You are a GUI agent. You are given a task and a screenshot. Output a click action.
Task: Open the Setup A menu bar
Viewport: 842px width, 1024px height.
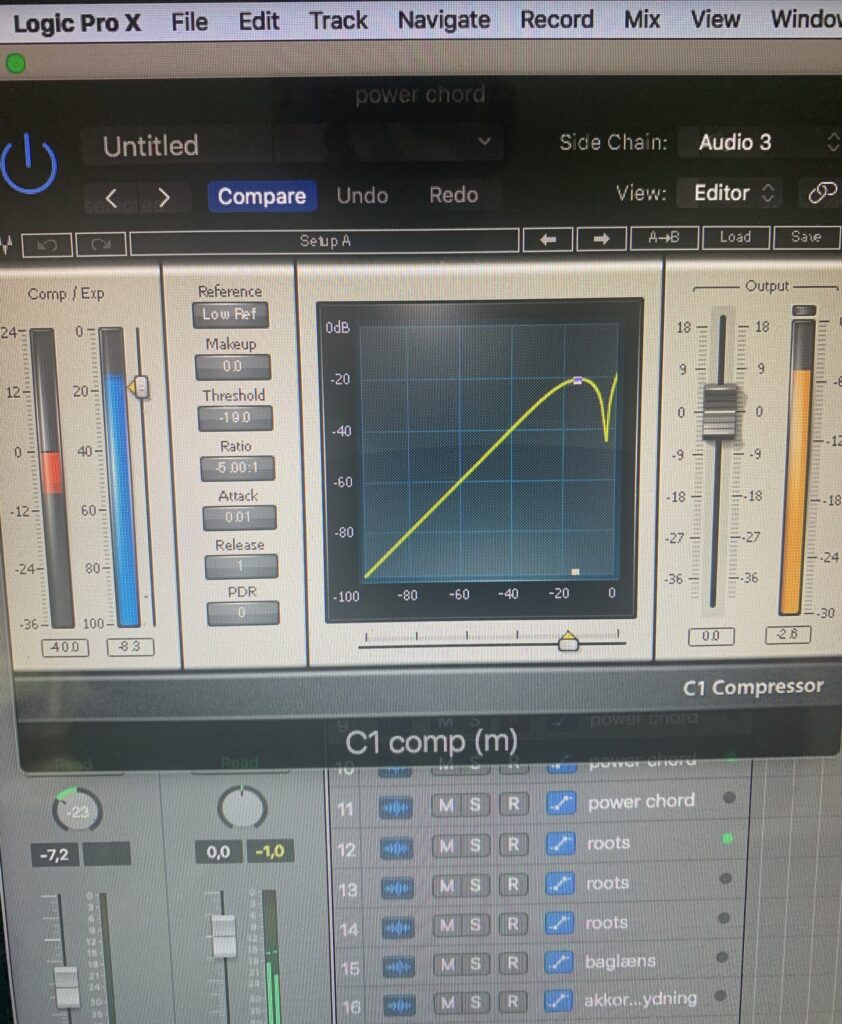click(x=325, y=241)
